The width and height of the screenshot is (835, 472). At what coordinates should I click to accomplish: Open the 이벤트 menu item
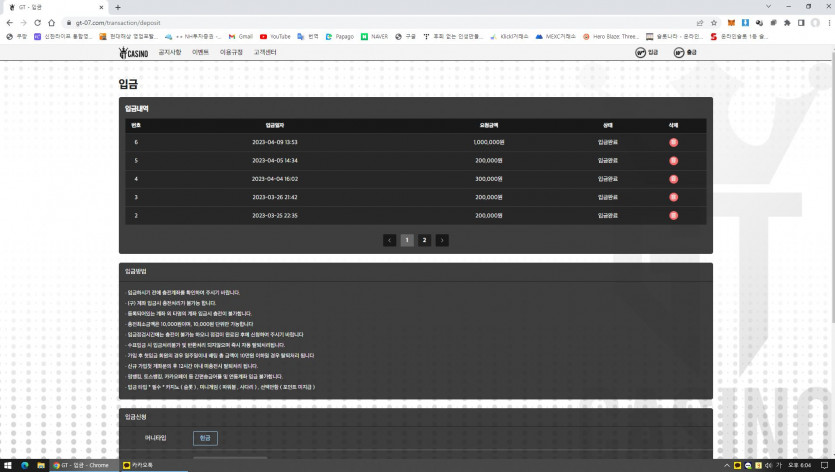(200, 52)
